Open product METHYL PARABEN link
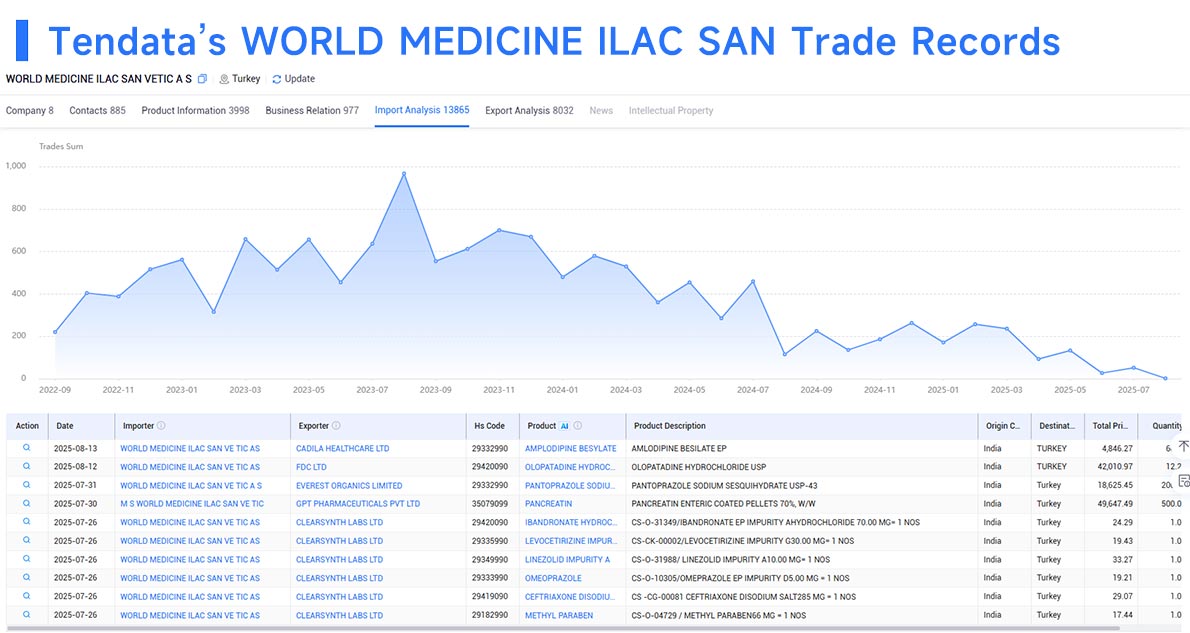The width and height of the screenshot is (1190, 633). (x=559, y=616)
